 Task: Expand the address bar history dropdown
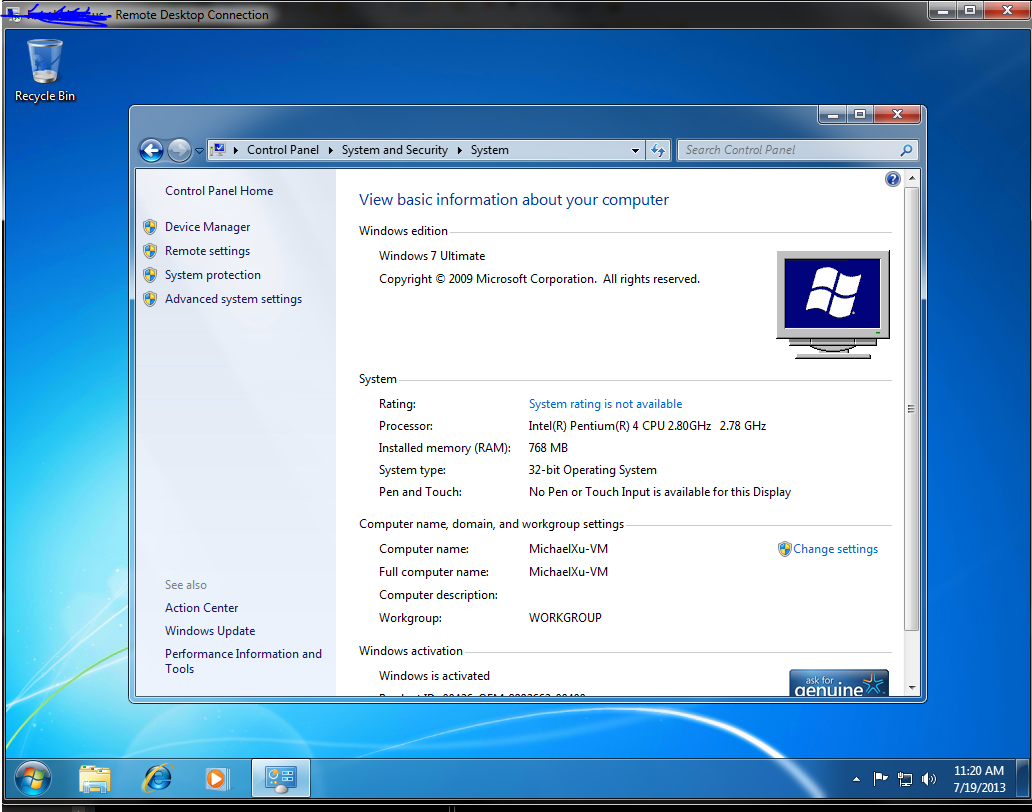(635, 150)
